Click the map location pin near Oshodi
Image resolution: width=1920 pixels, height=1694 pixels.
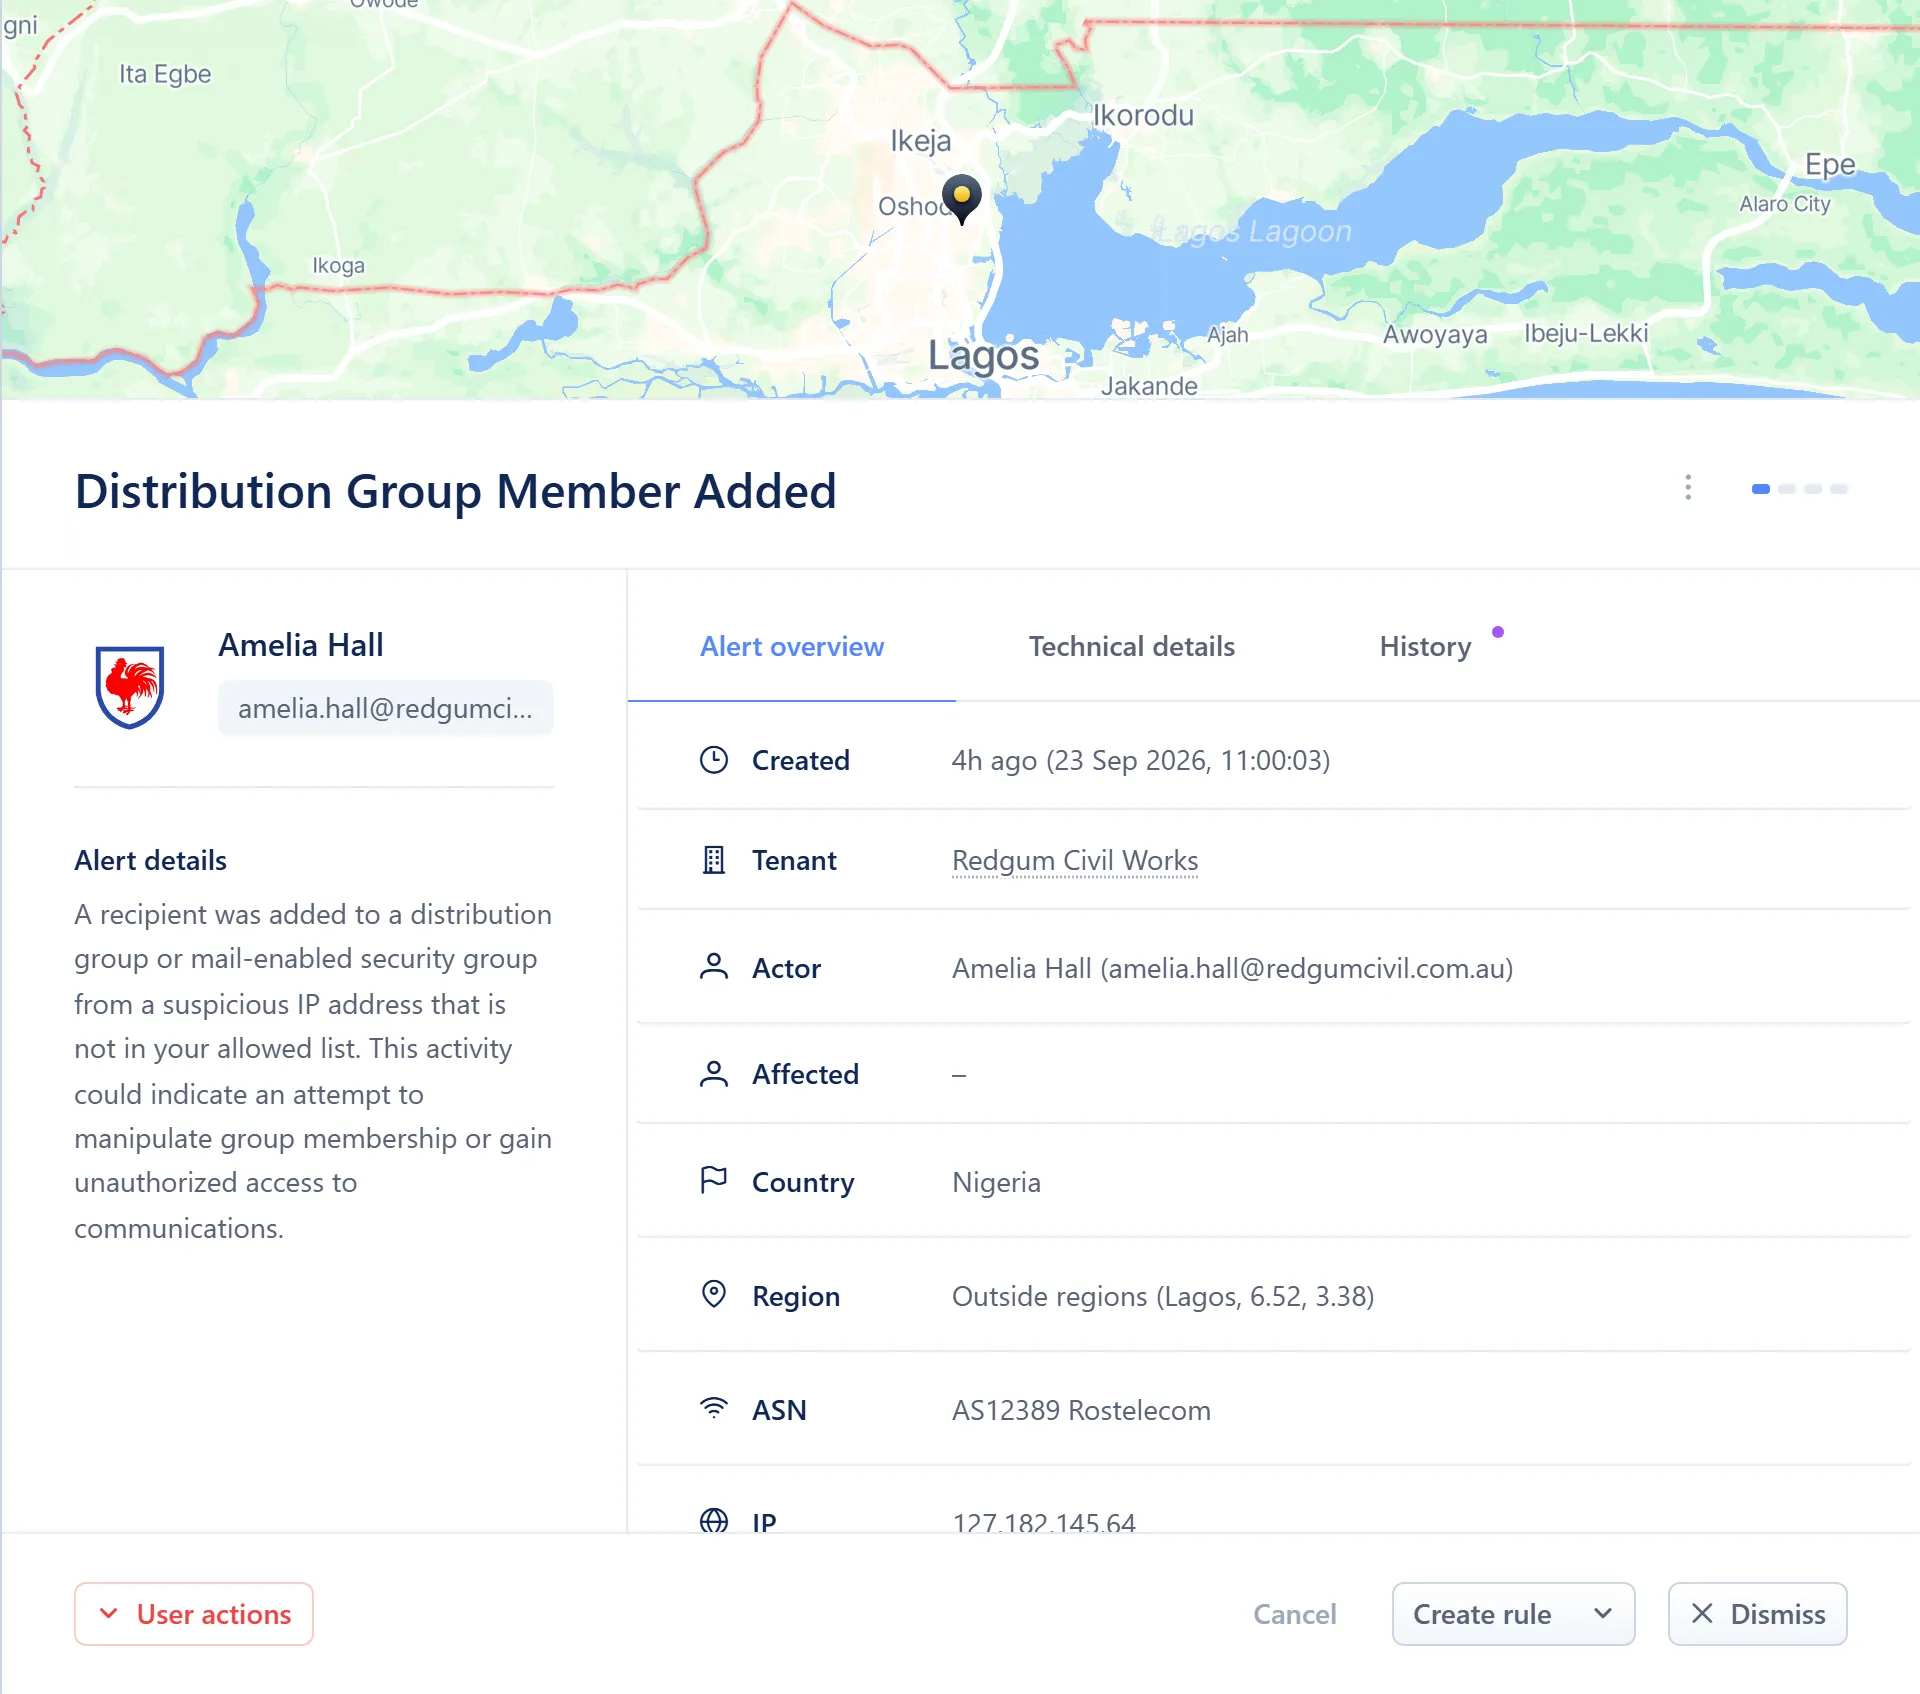click(x=961, y=199)
